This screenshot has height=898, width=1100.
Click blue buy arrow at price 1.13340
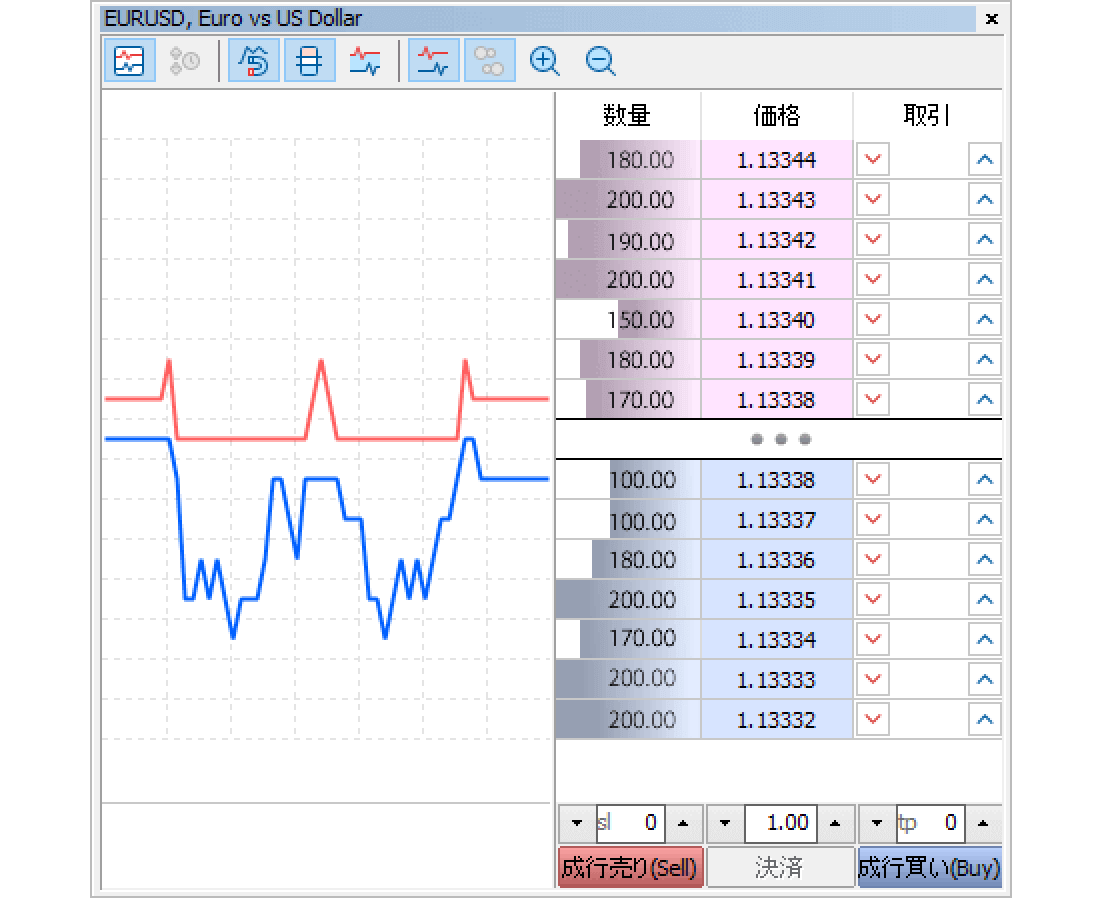985,319
